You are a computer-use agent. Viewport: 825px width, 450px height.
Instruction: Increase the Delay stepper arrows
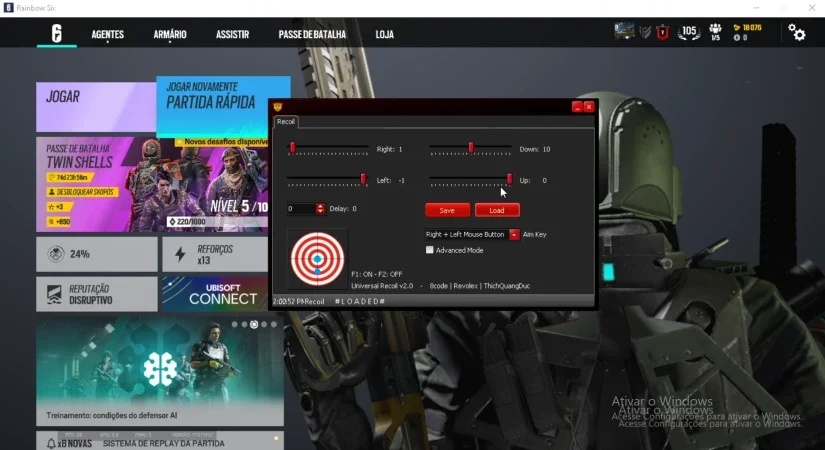click(320, 208)
